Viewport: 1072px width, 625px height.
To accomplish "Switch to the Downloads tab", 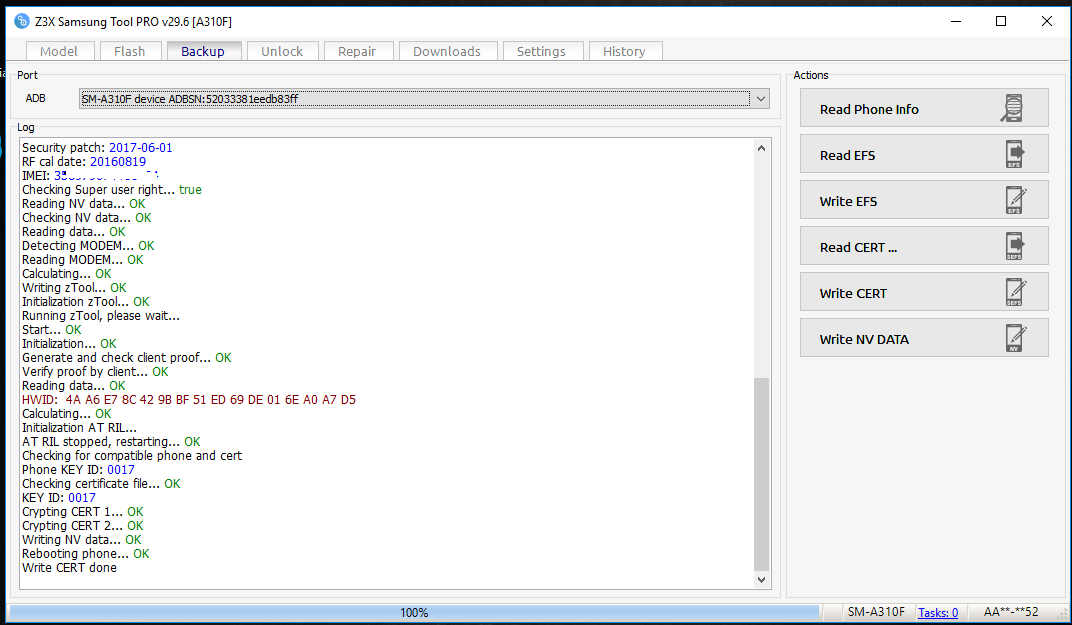I will tap(447, 51).
